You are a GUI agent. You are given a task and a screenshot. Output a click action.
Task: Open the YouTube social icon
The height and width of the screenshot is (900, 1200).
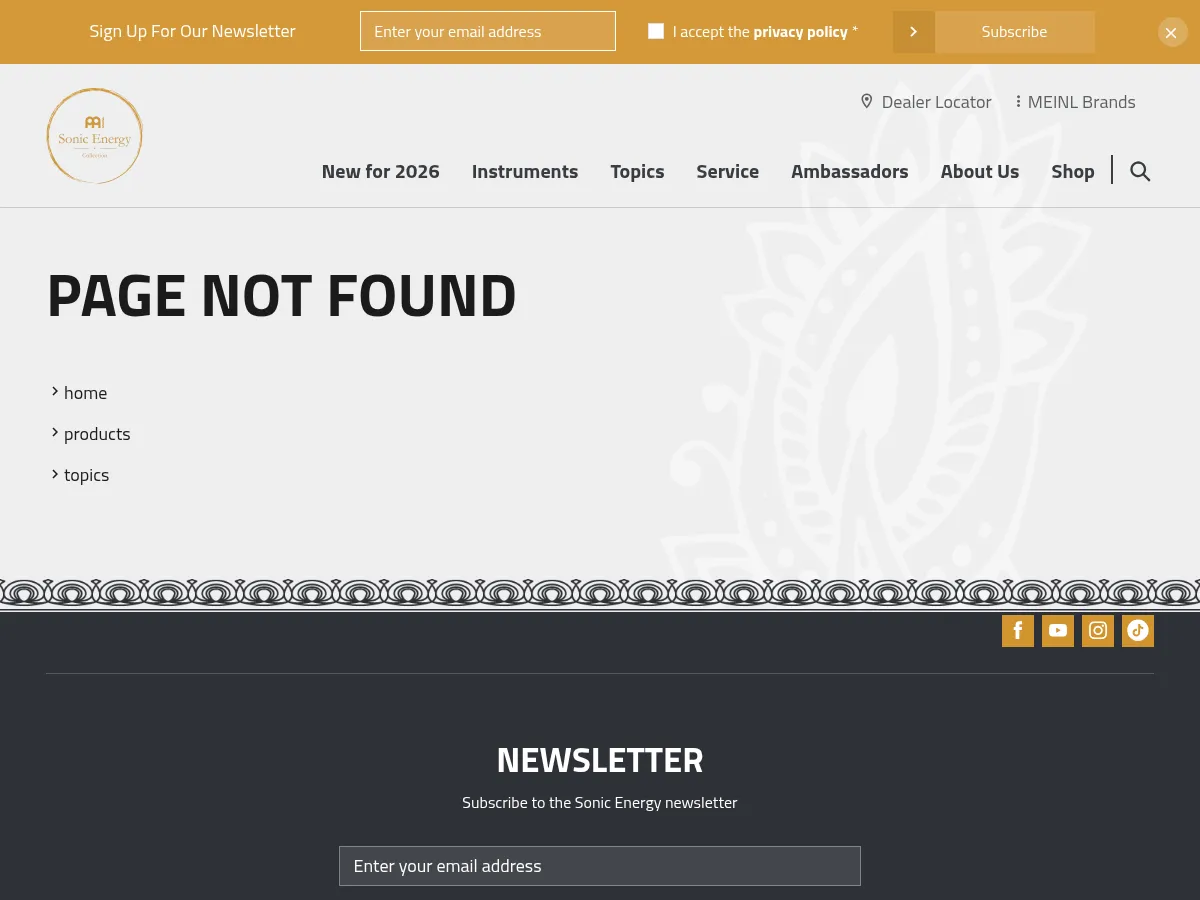(1057, 631)
